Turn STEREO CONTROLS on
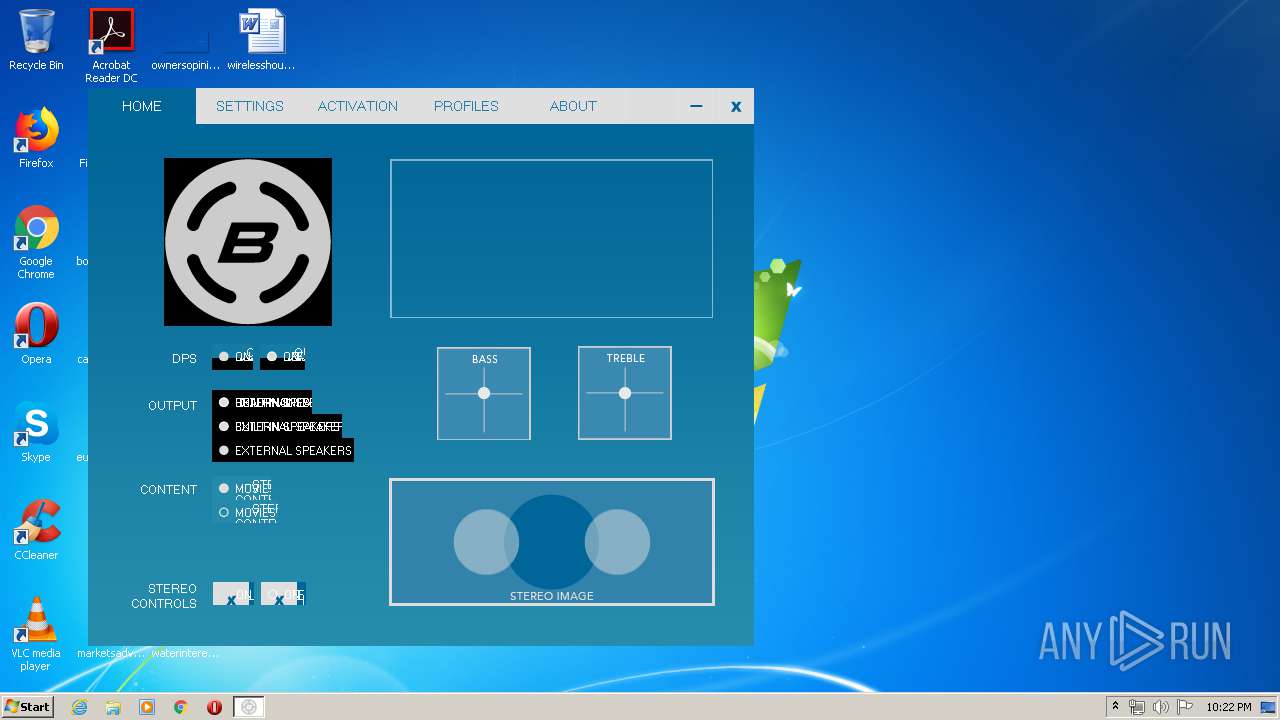 click(231, 594)
